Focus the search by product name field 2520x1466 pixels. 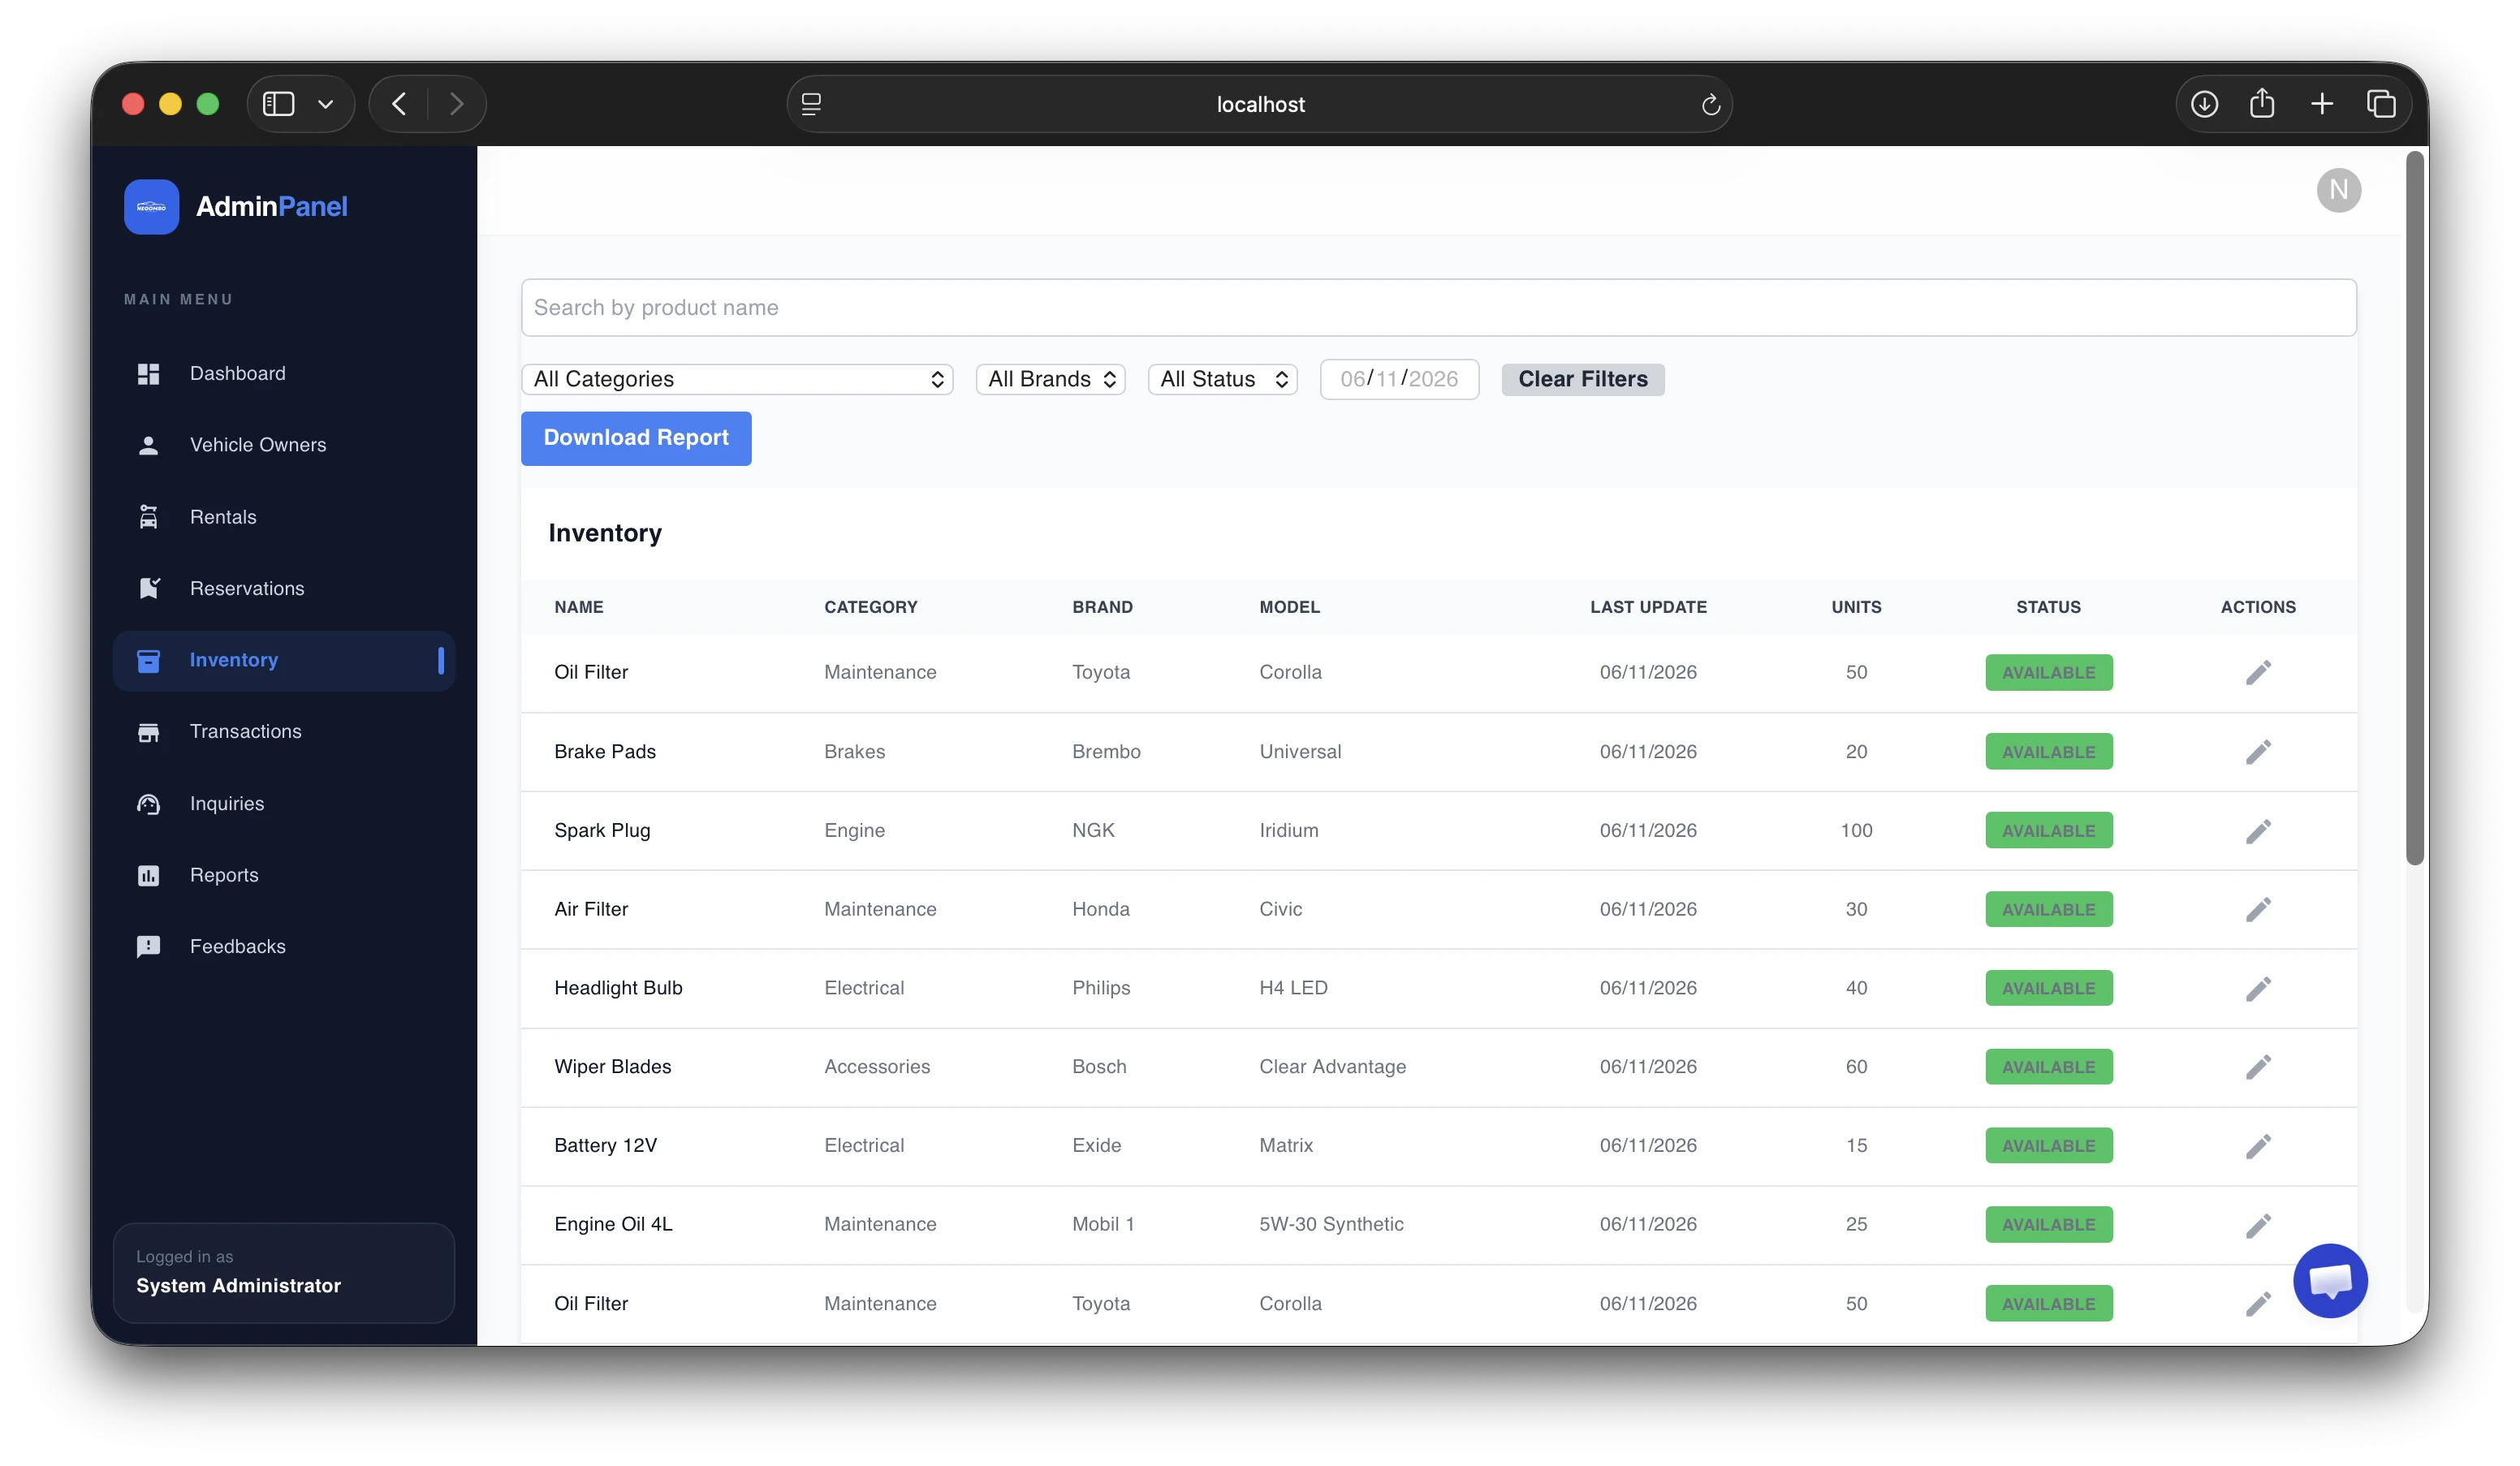coord(1438,308)
